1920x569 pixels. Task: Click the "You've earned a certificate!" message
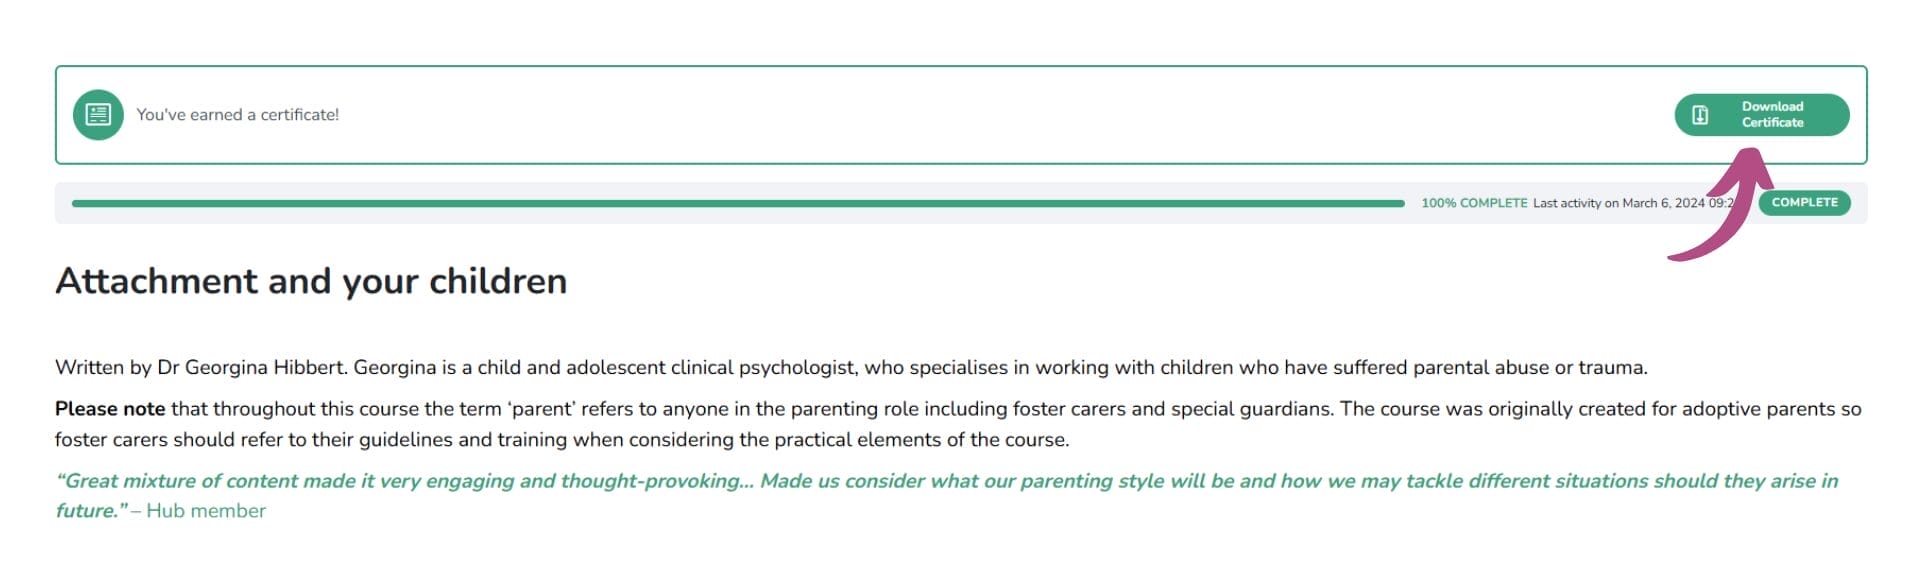(x=238, y=115)
